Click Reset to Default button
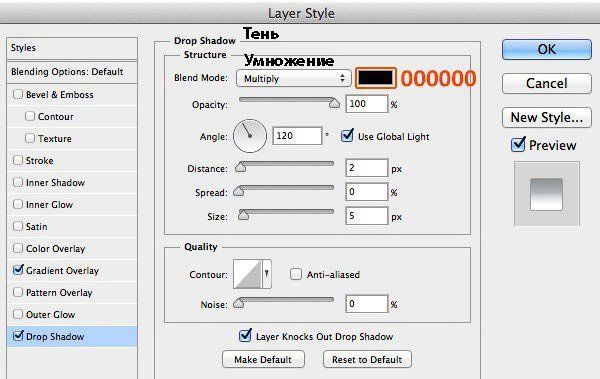Image resolution: width=600 pixels, height=379 pixels. point(367,359)
